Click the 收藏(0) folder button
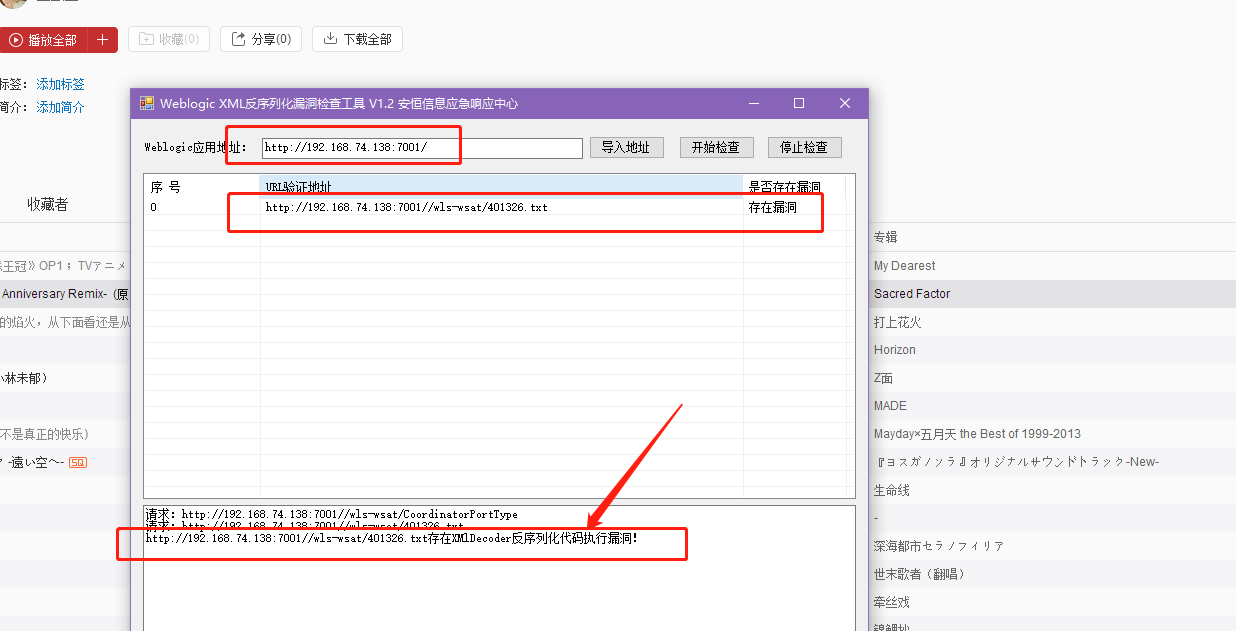The height and width of the screenshot is (631, 1236). [169, 40]
